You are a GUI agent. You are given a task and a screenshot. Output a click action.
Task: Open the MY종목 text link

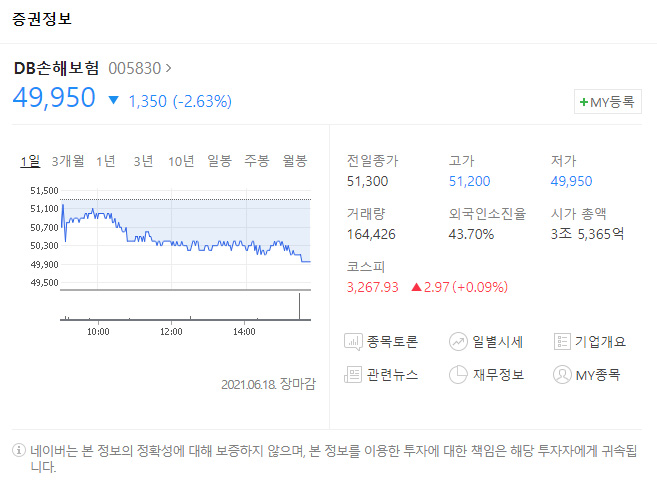click(598, 375)
